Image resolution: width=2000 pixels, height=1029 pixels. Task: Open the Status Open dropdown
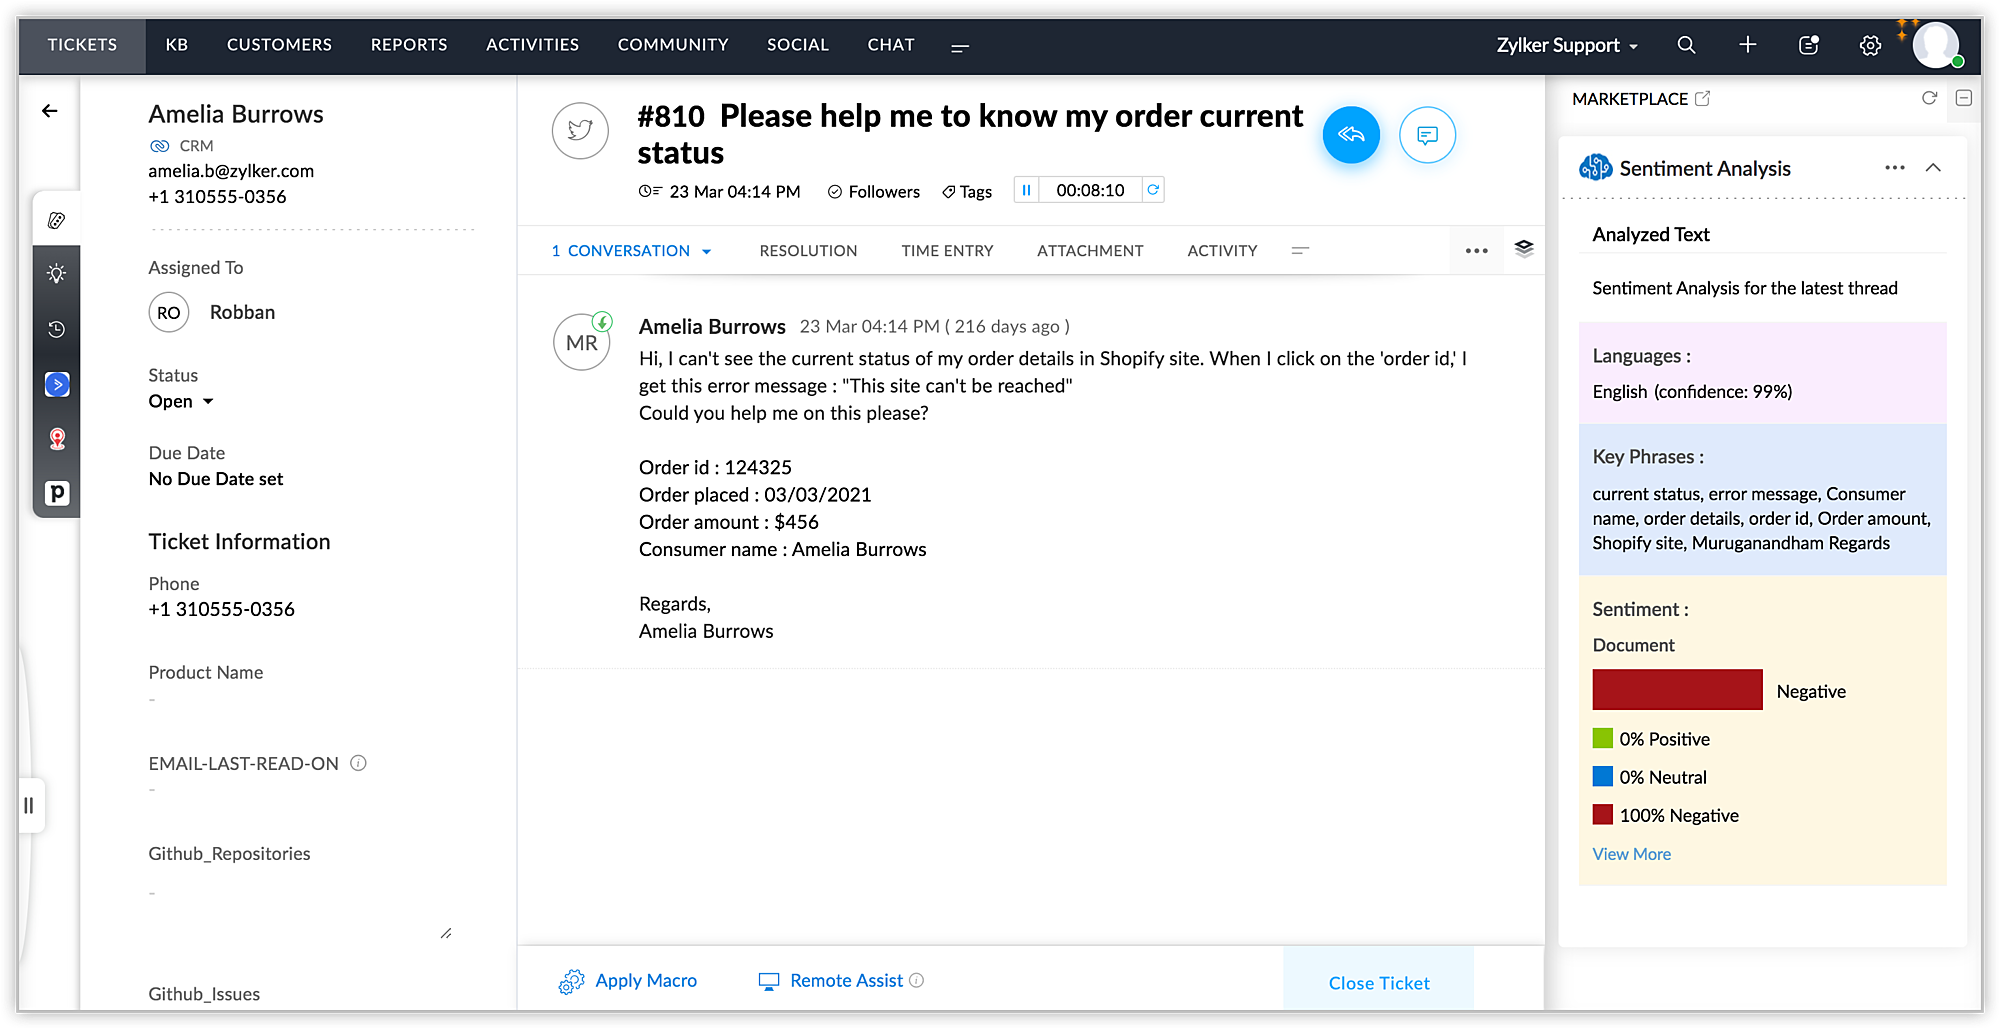click(181, 401)
